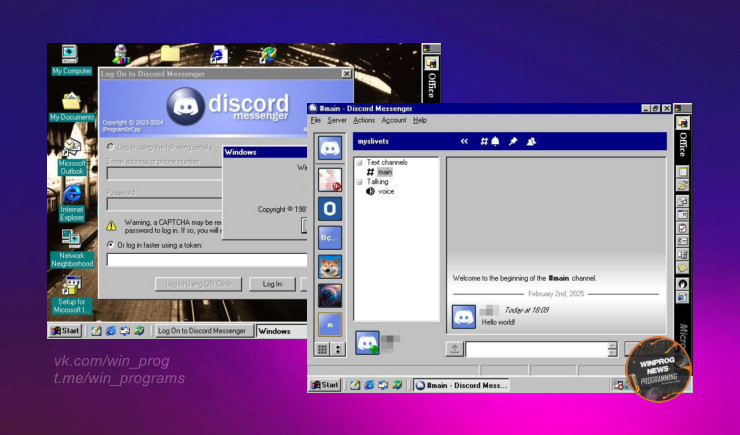Click the user avatar with green status dot

(367, 343)
